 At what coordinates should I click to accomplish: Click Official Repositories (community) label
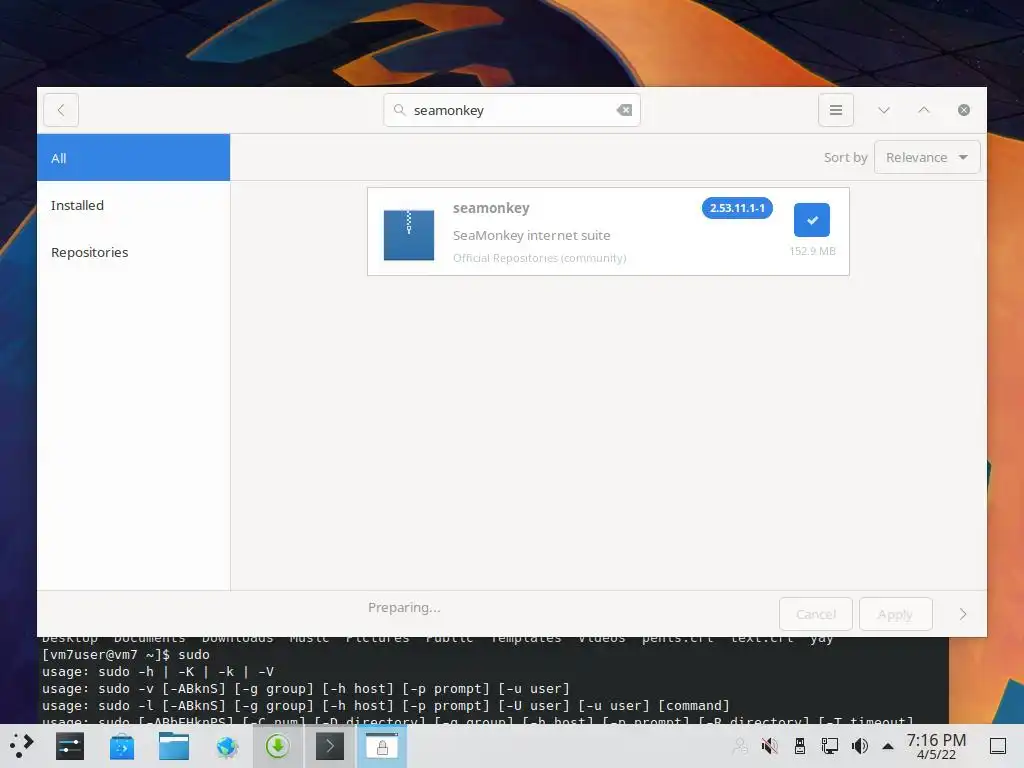point(539,258)
